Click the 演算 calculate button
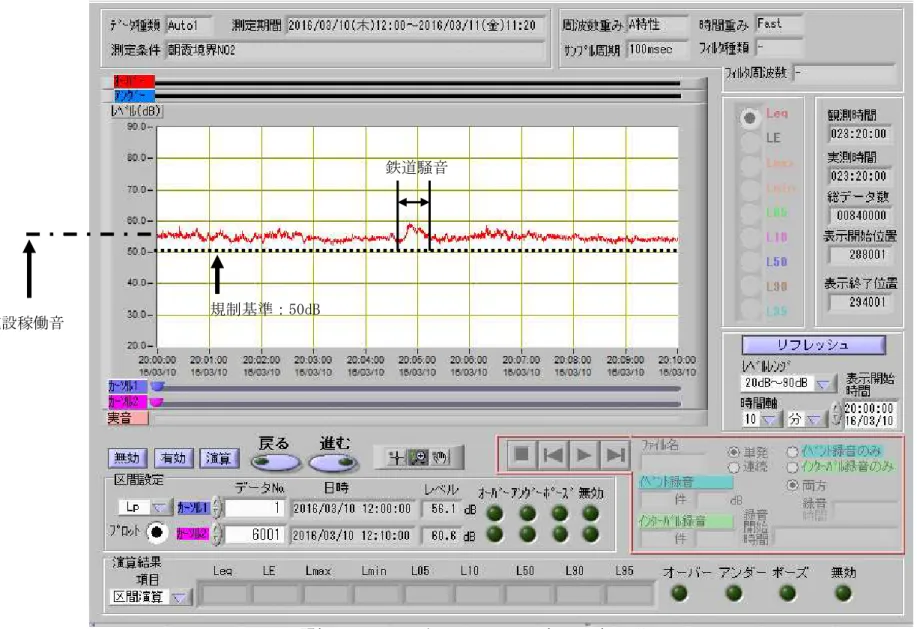917x629 pixels. [x=218, y=458]
